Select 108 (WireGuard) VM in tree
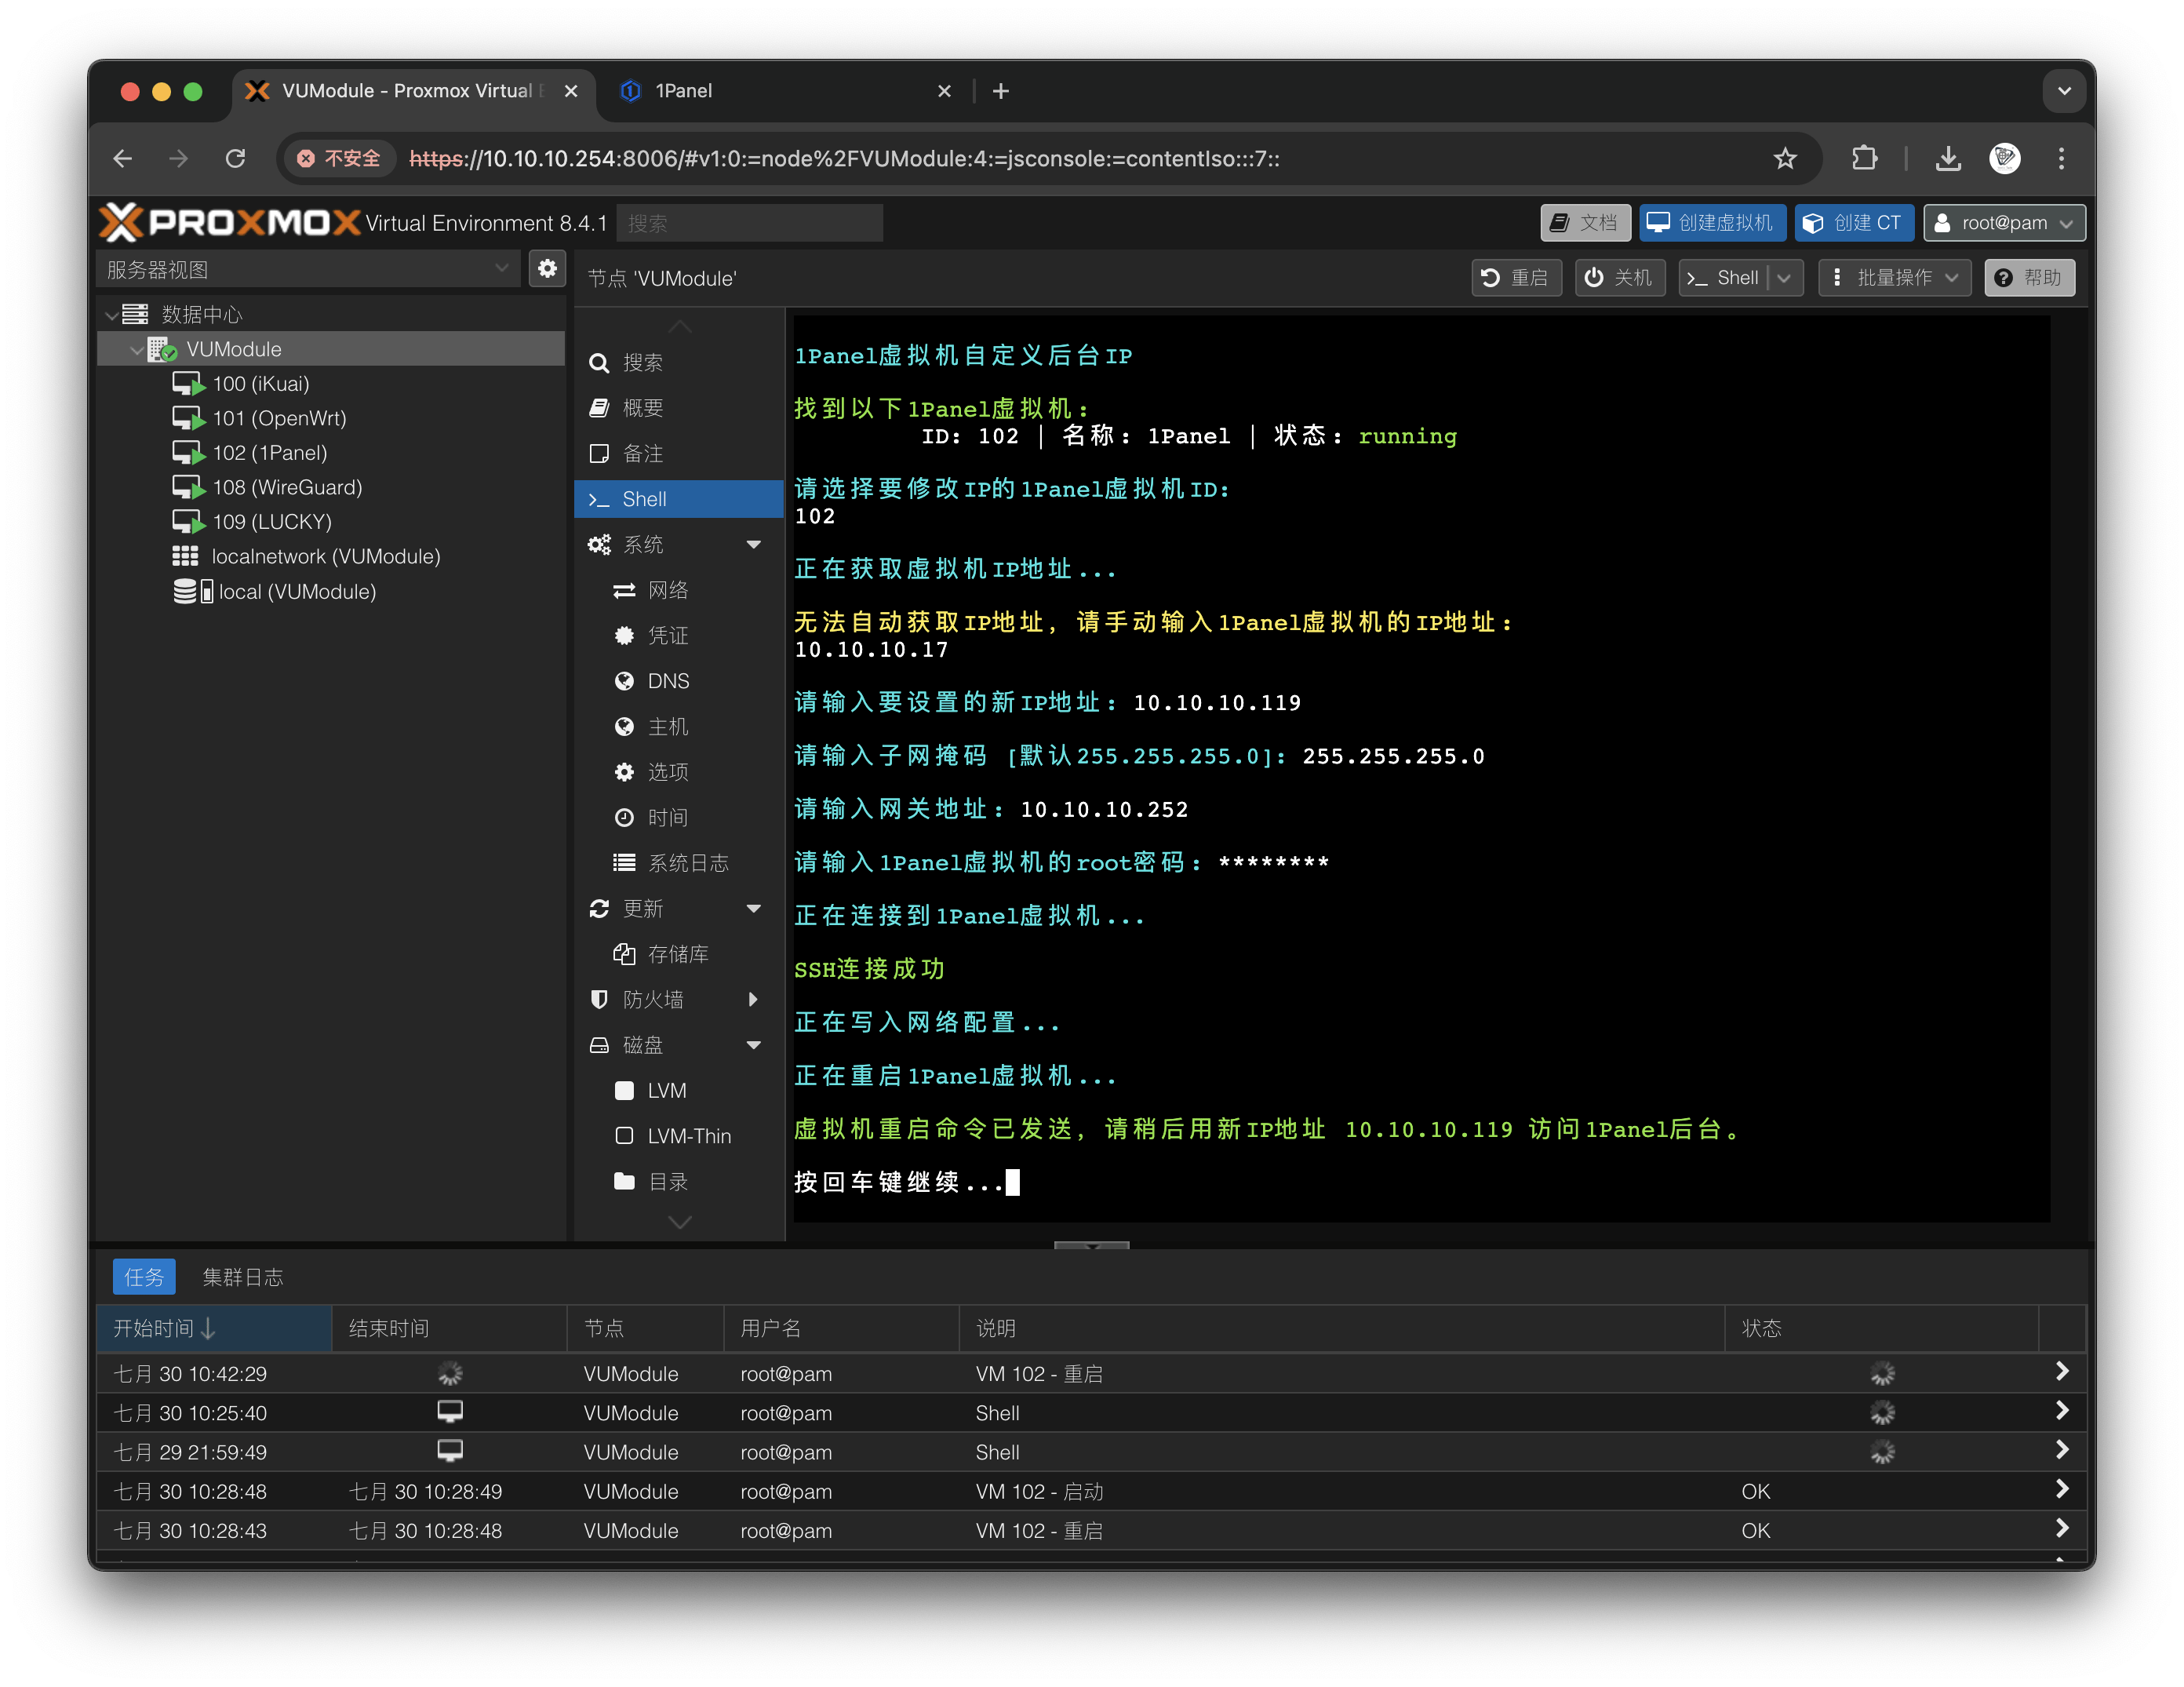2184x1687 pixels. pyautogui.click(x=286, y=487)
